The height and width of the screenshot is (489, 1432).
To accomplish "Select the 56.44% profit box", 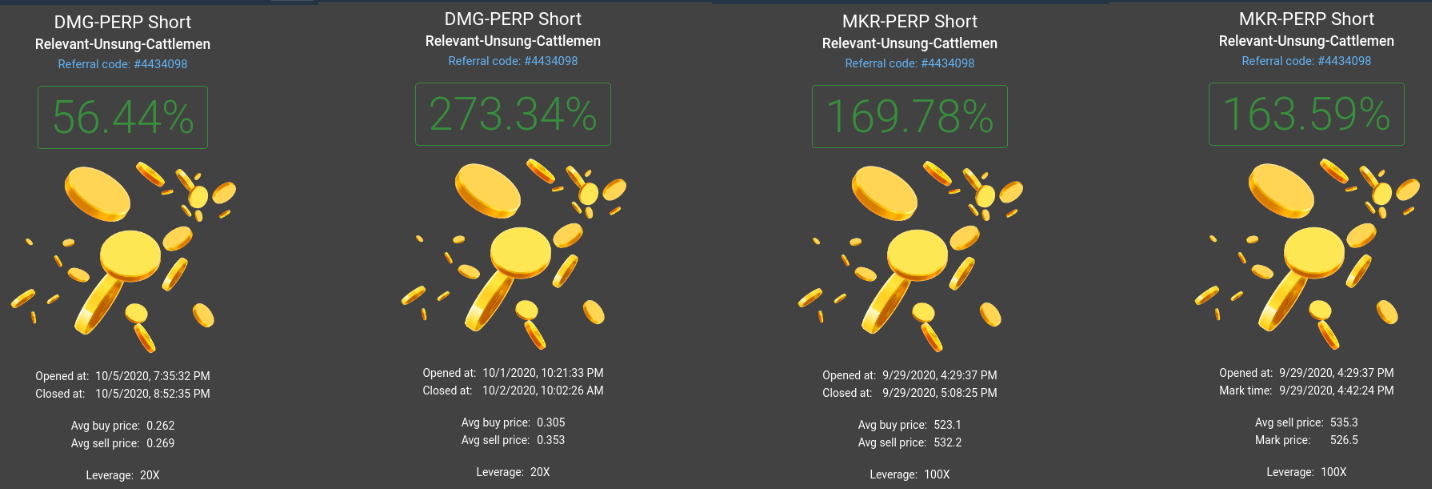I will 123,117.
